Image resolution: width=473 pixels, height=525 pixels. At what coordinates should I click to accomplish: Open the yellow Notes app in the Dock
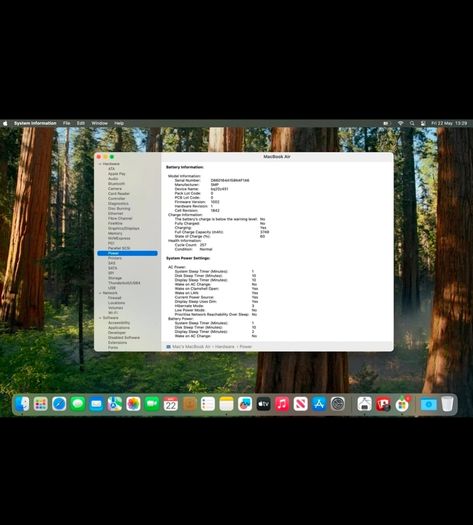point(226,404)
